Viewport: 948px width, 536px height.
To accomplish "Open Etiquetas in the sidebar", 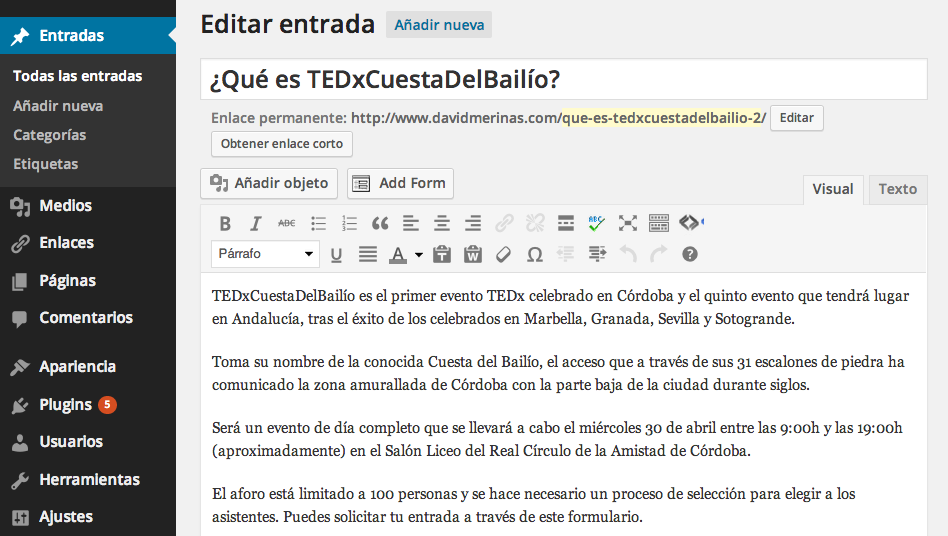I will 45,164.
